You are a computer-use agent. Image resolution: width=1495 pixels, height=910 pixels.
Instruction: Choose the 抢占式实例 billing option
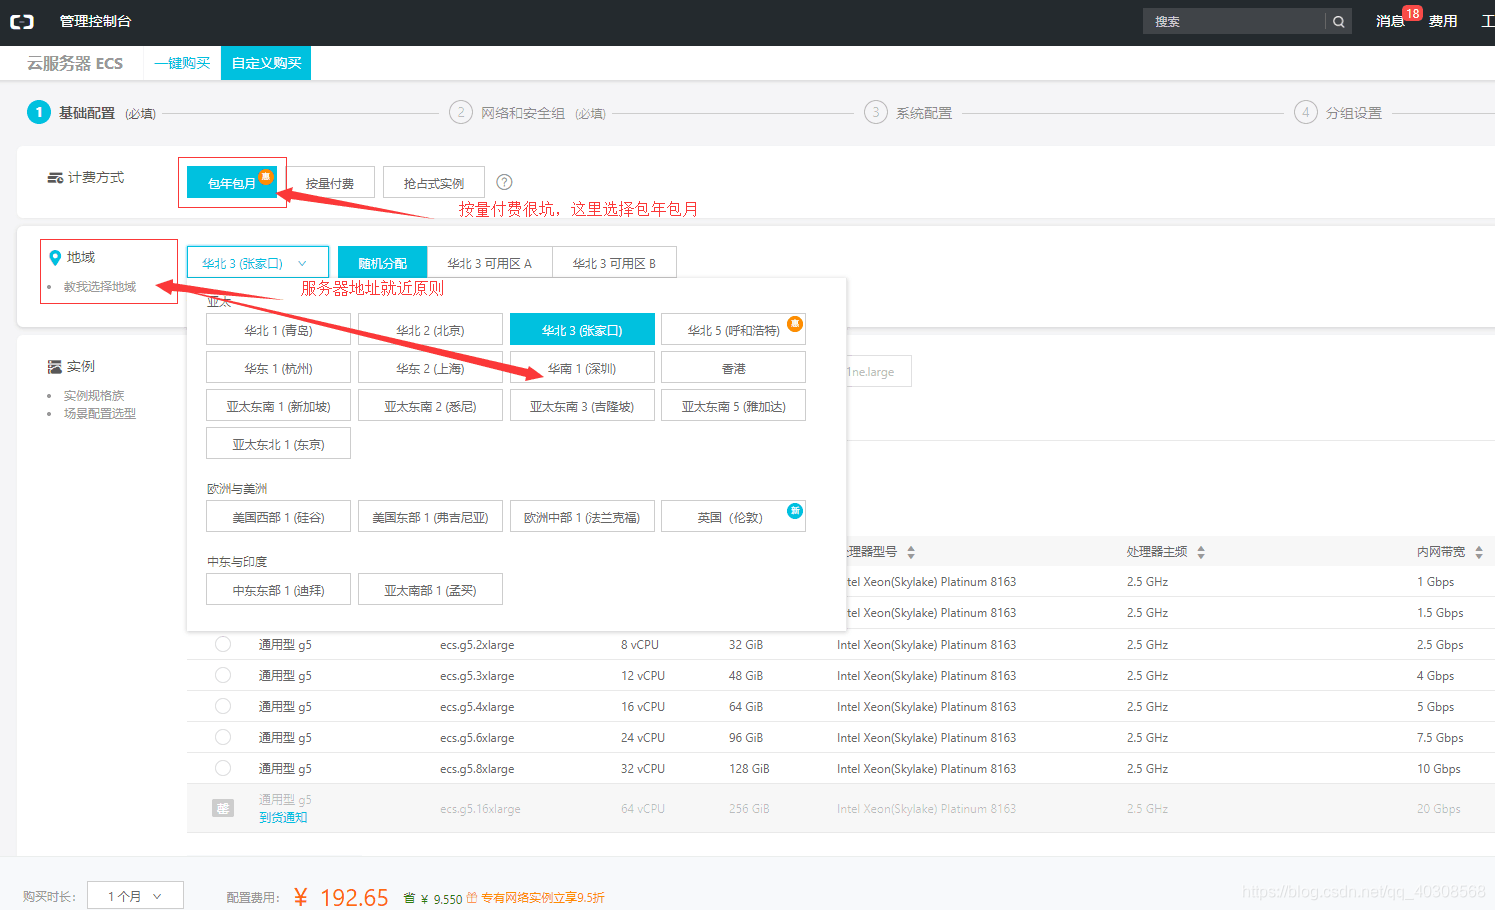click(x=434, y=182)
